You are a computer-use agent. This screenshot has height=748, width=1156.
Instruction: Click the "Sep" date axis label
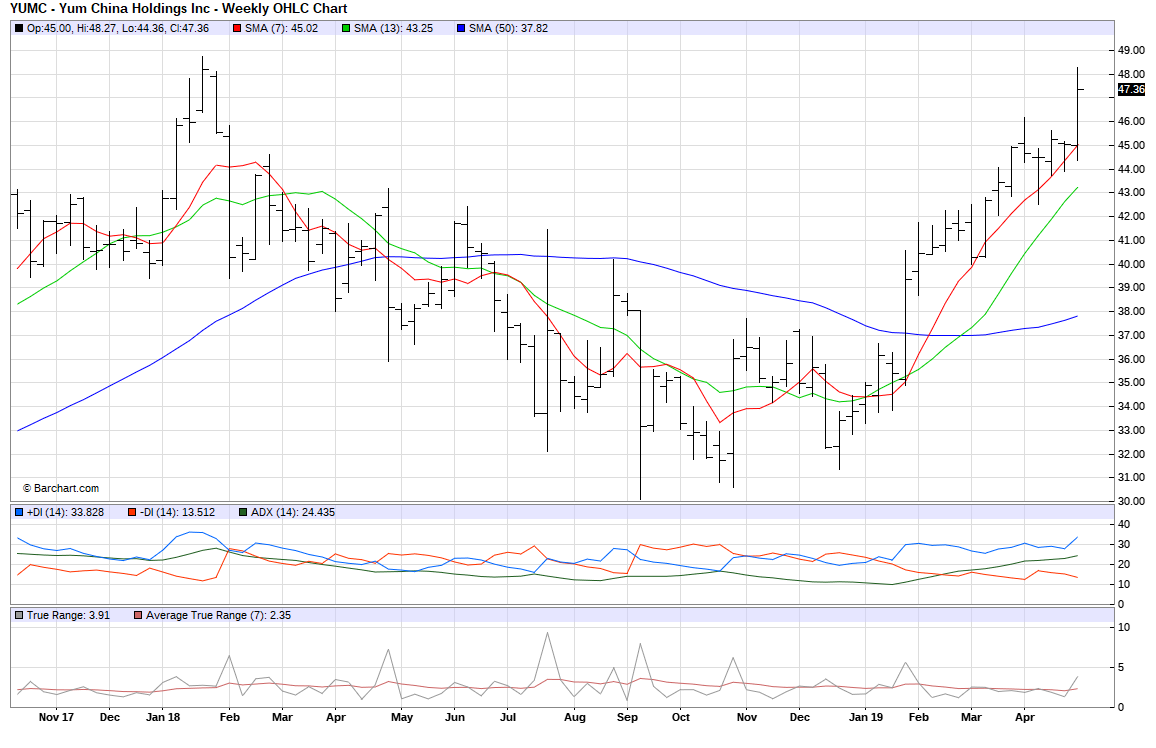[627, 718]
